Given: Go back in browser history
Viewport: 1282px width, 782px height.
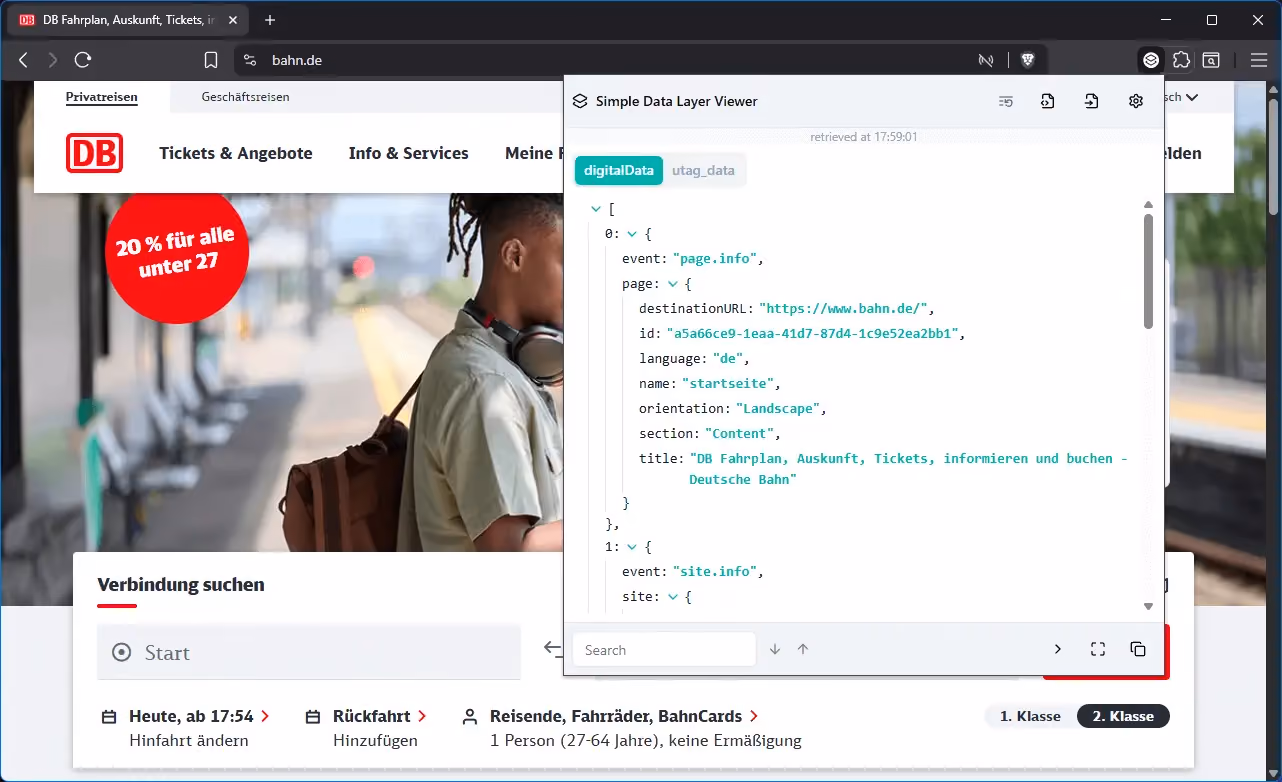Looking at the screenshot, I should point(23,60).
